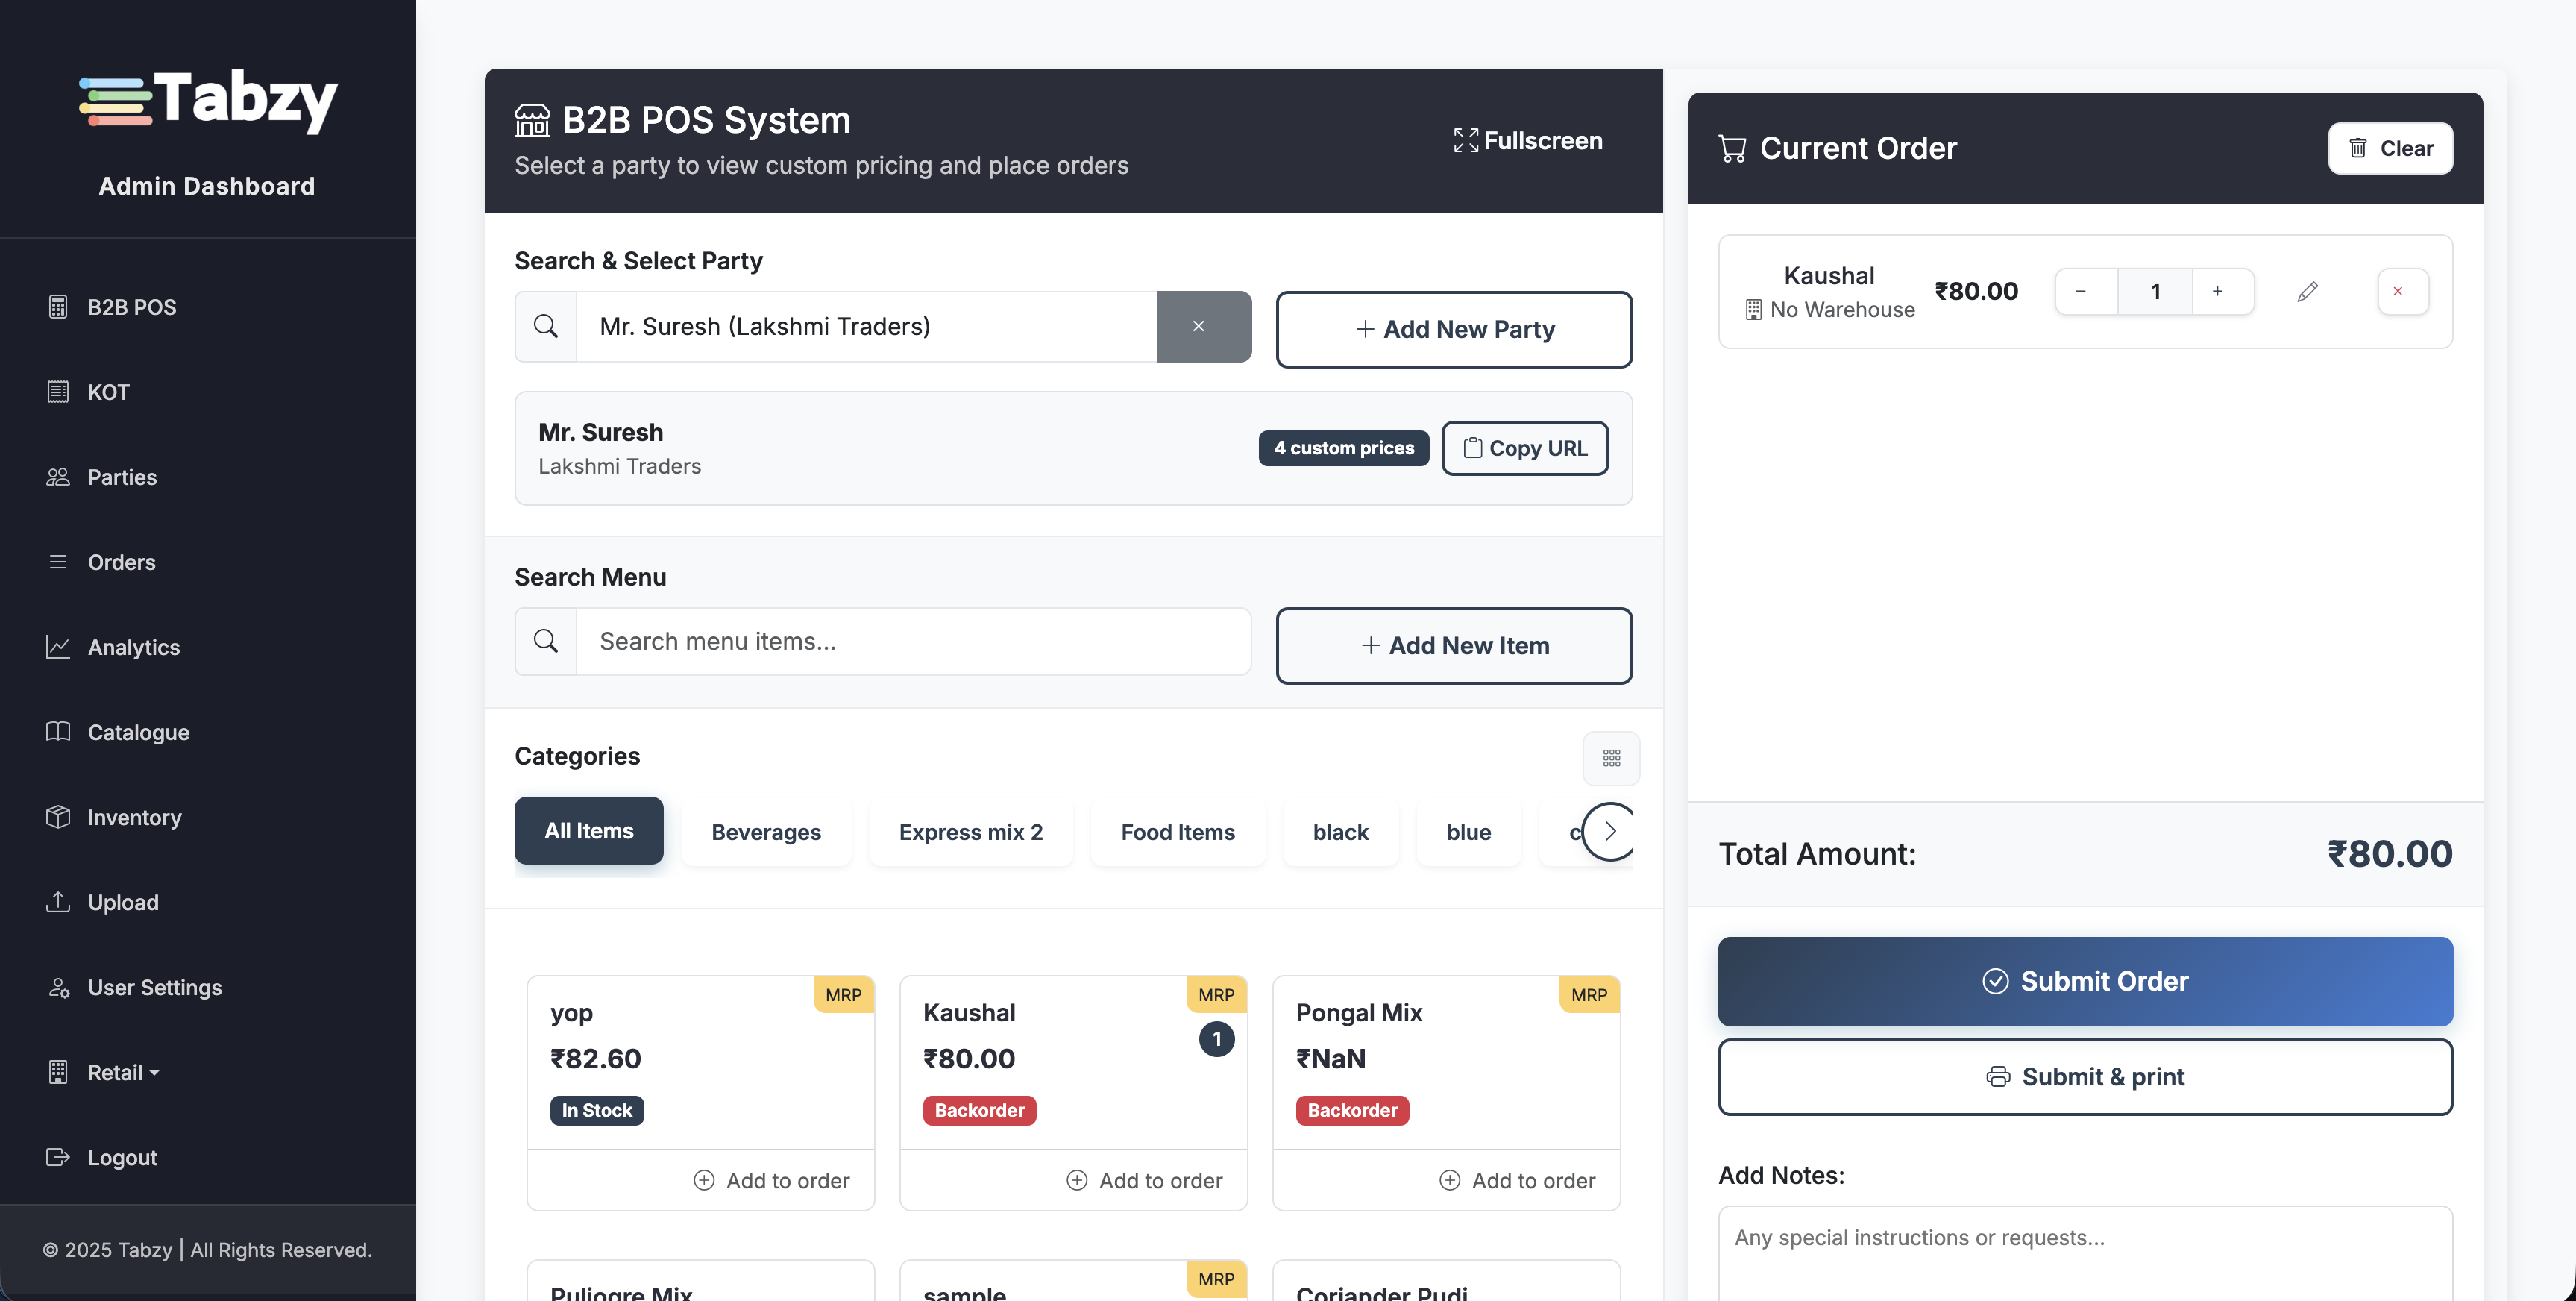
Task: Go to the KOT page
Action: click(108, 392)
